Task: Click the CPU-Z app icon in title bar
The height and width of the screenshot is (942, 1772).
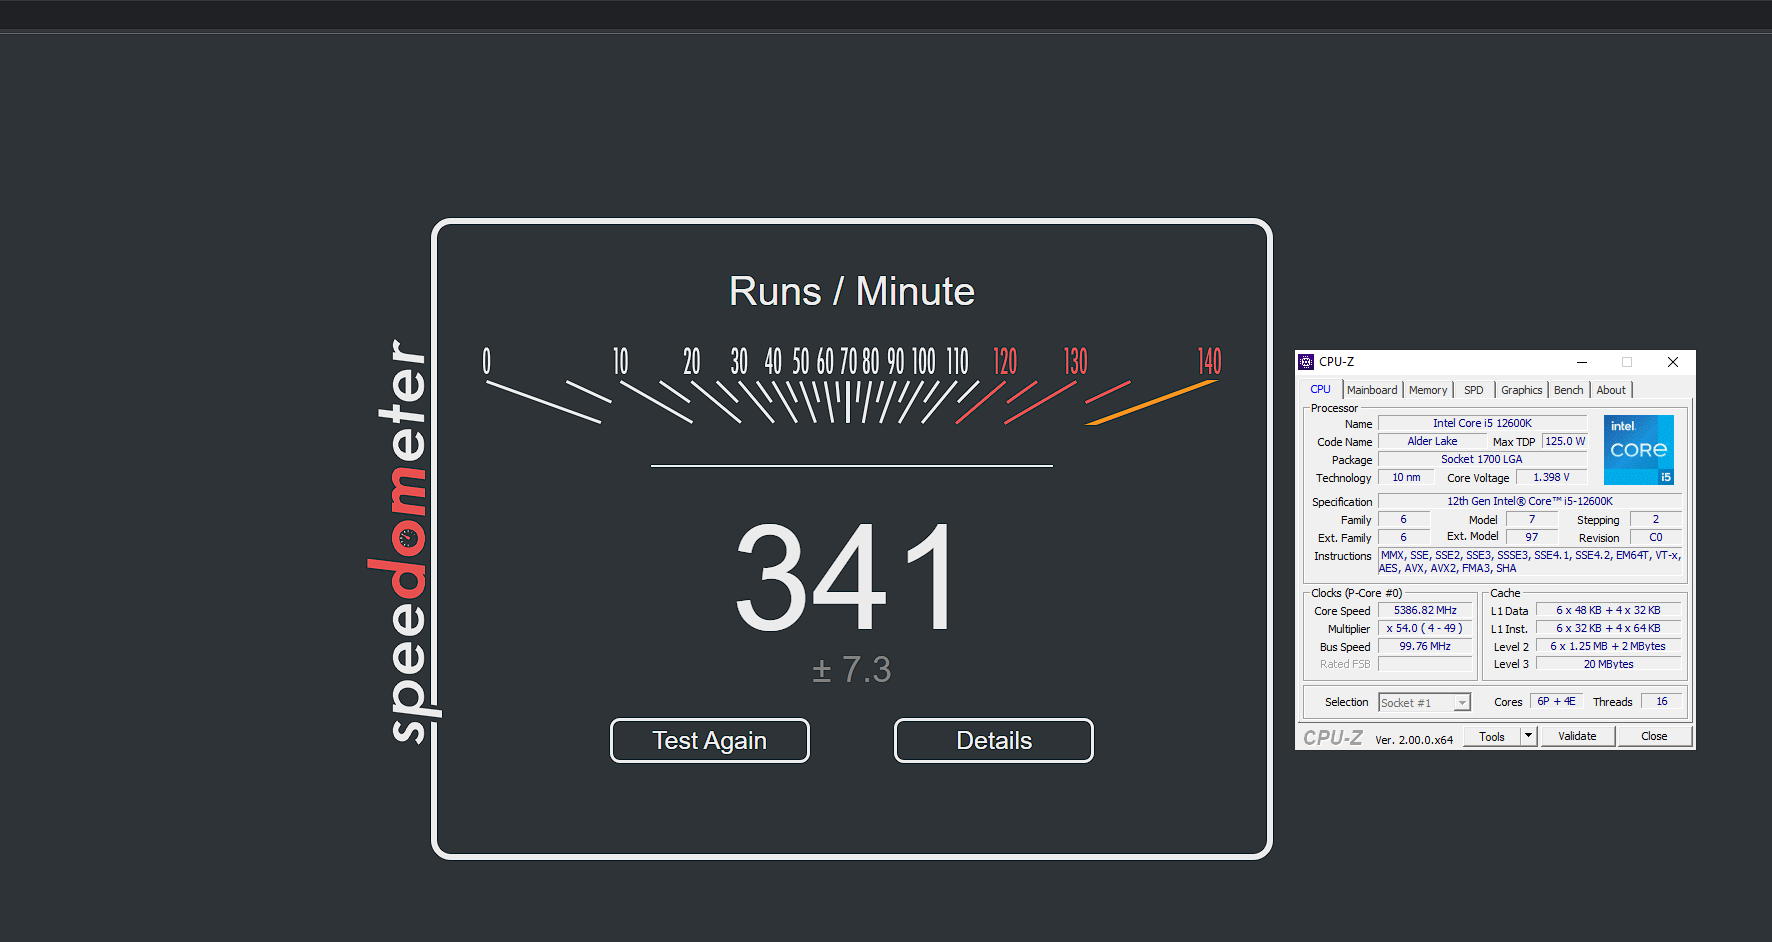Action: point(1306,362)
